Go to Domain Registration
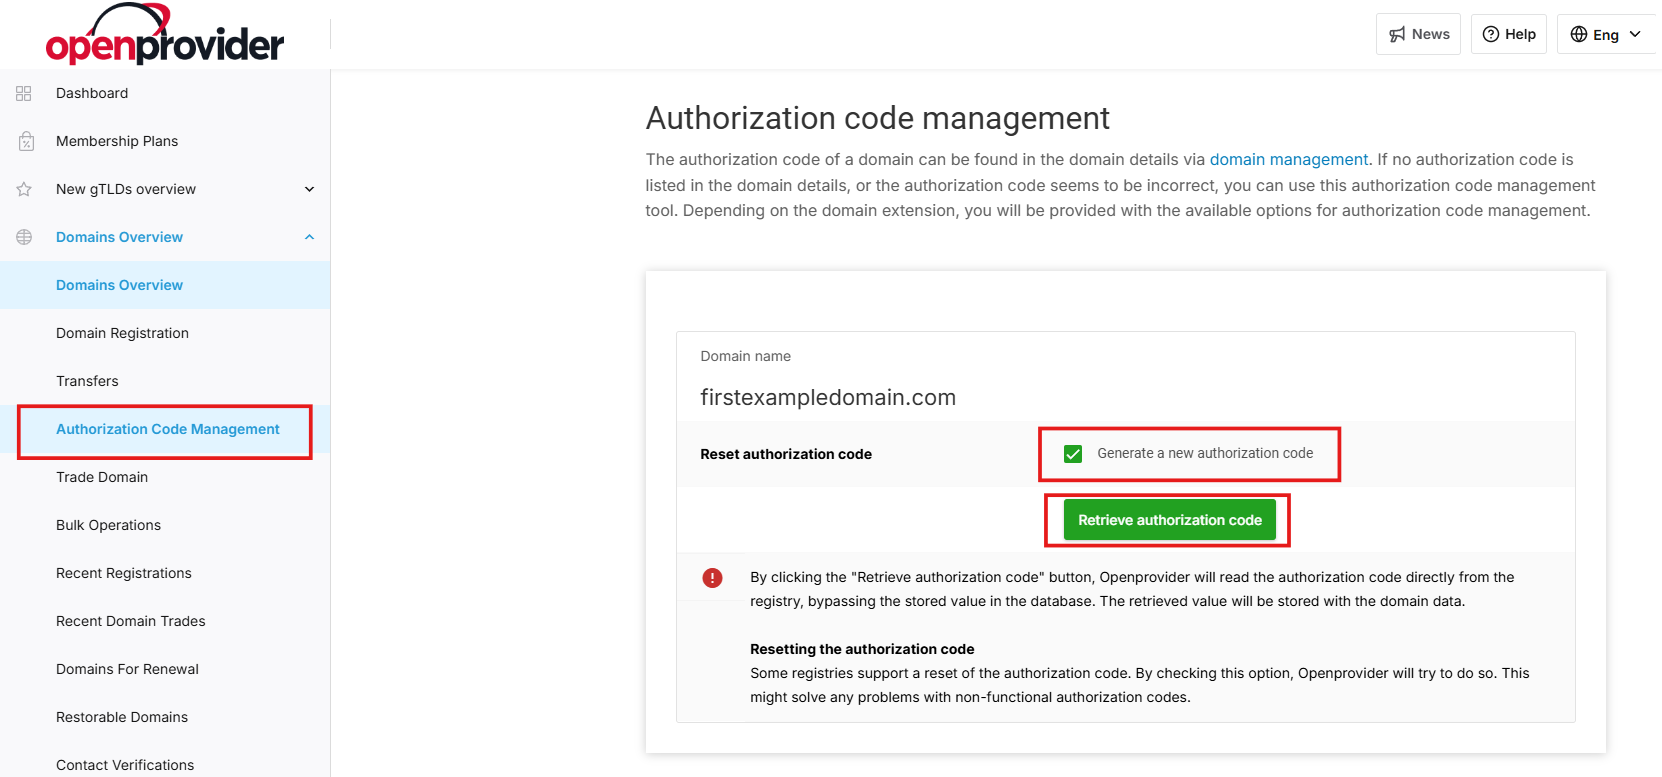The image size is (1662, 777). point(122,333)
